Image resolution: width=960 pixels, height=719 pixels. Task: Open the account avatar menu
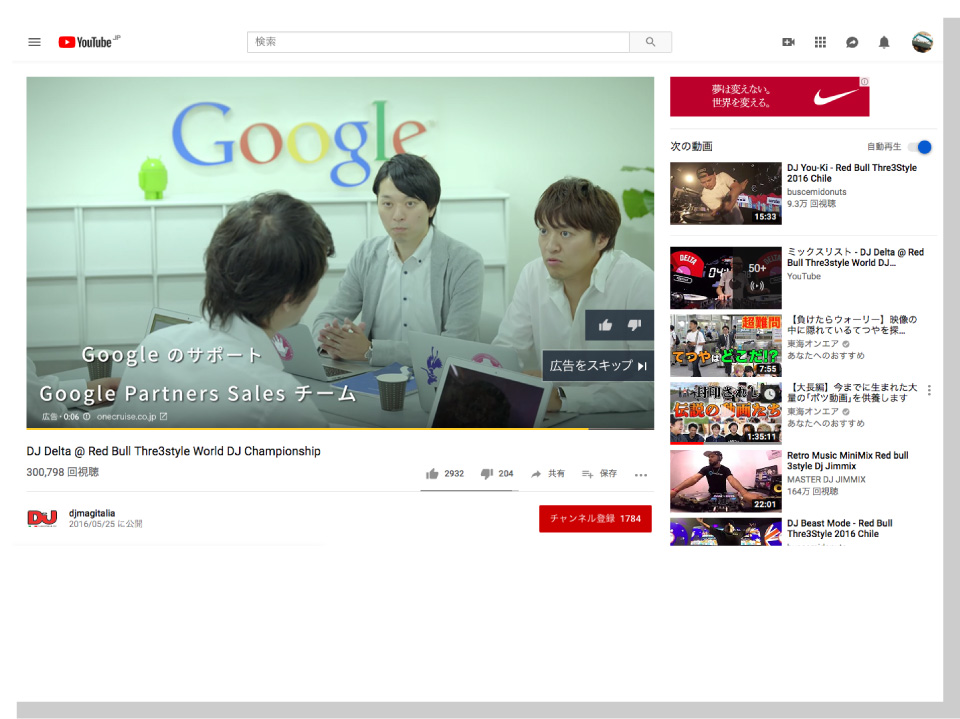pyautogui.click(x=922, y=42)
